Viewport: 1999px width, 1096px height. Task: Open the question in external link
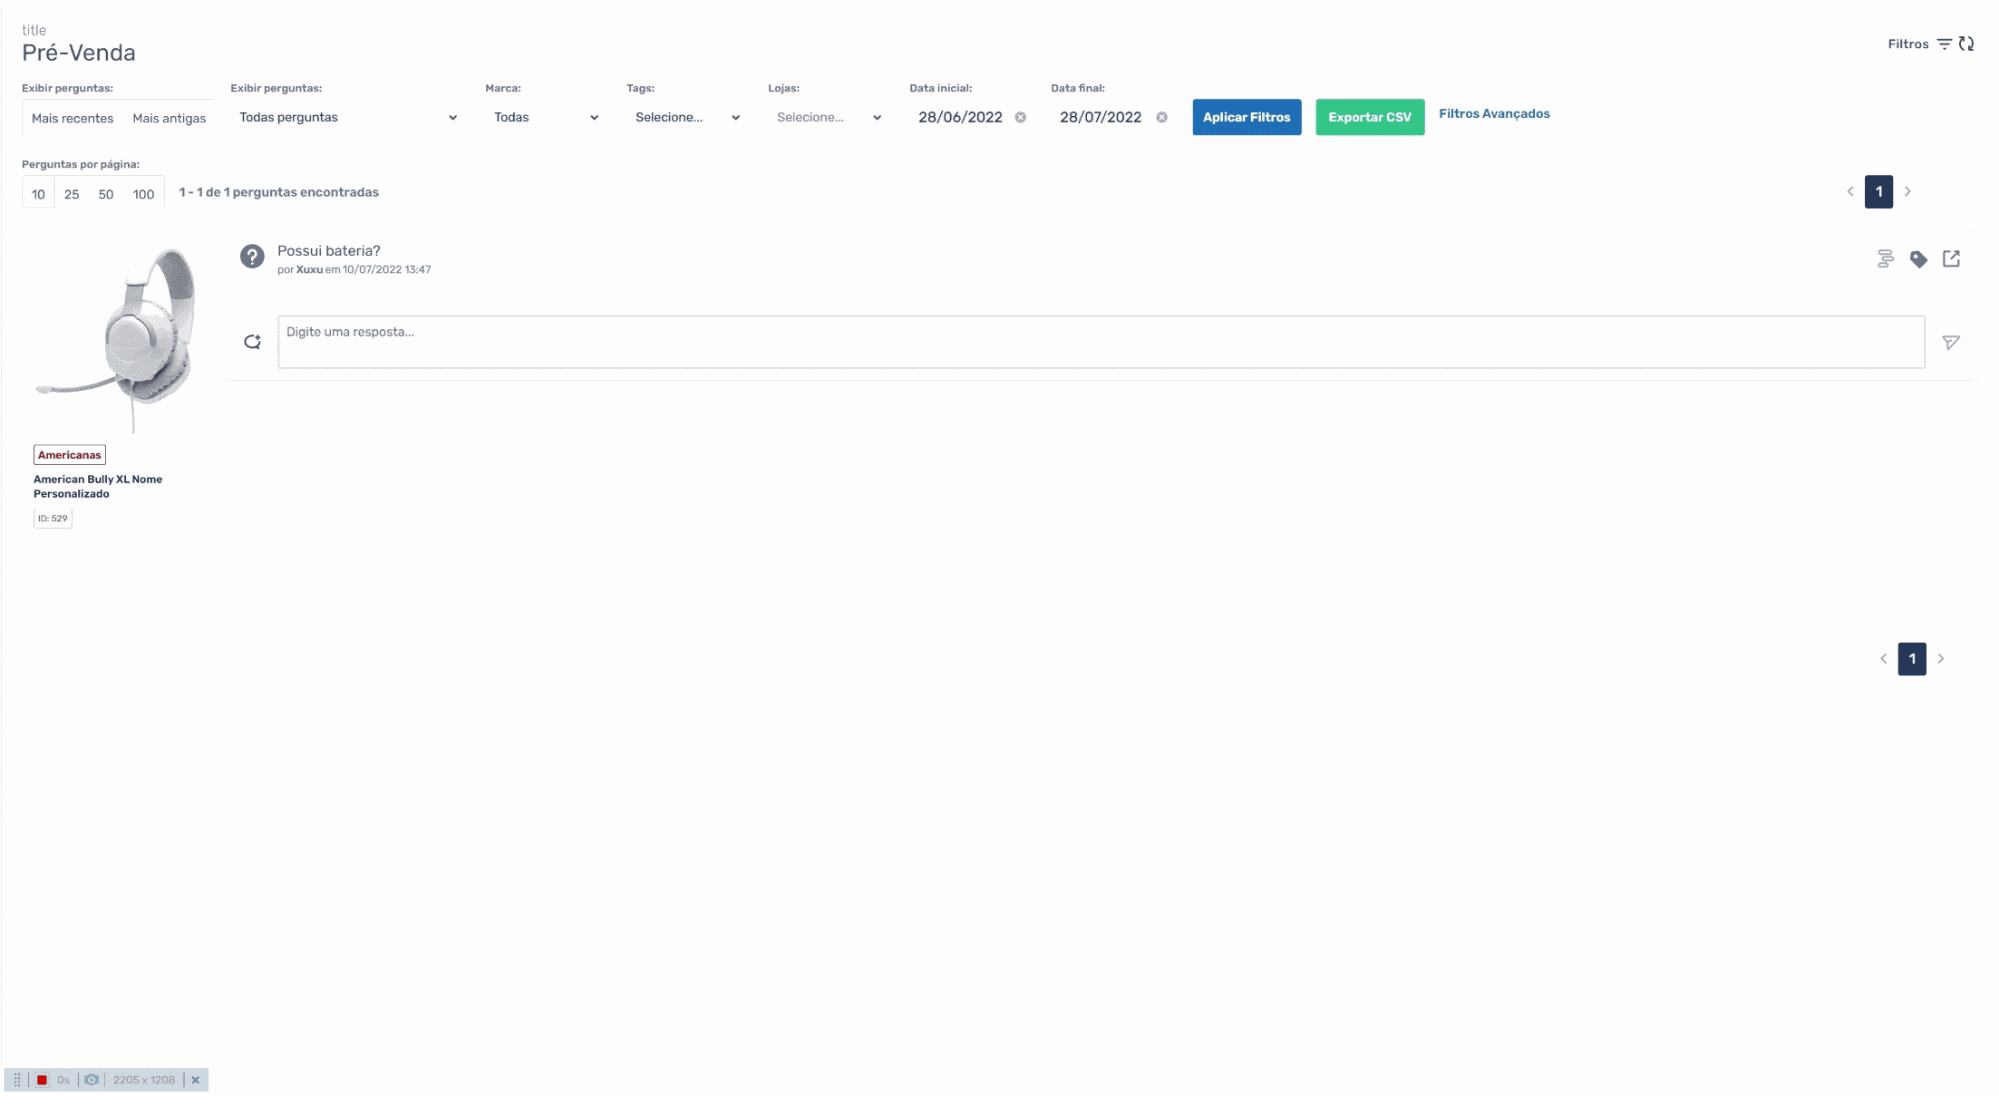[1951, 259]
